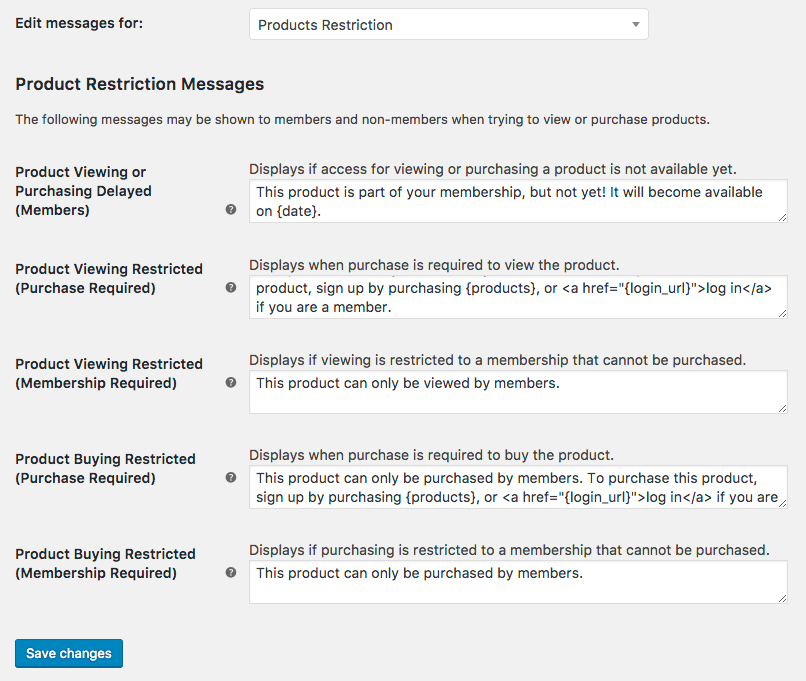Screen dimensions: 806x681
Task: Click help icon for Product Viewing or Purchasing Delayed
Action: pos(231,209)
